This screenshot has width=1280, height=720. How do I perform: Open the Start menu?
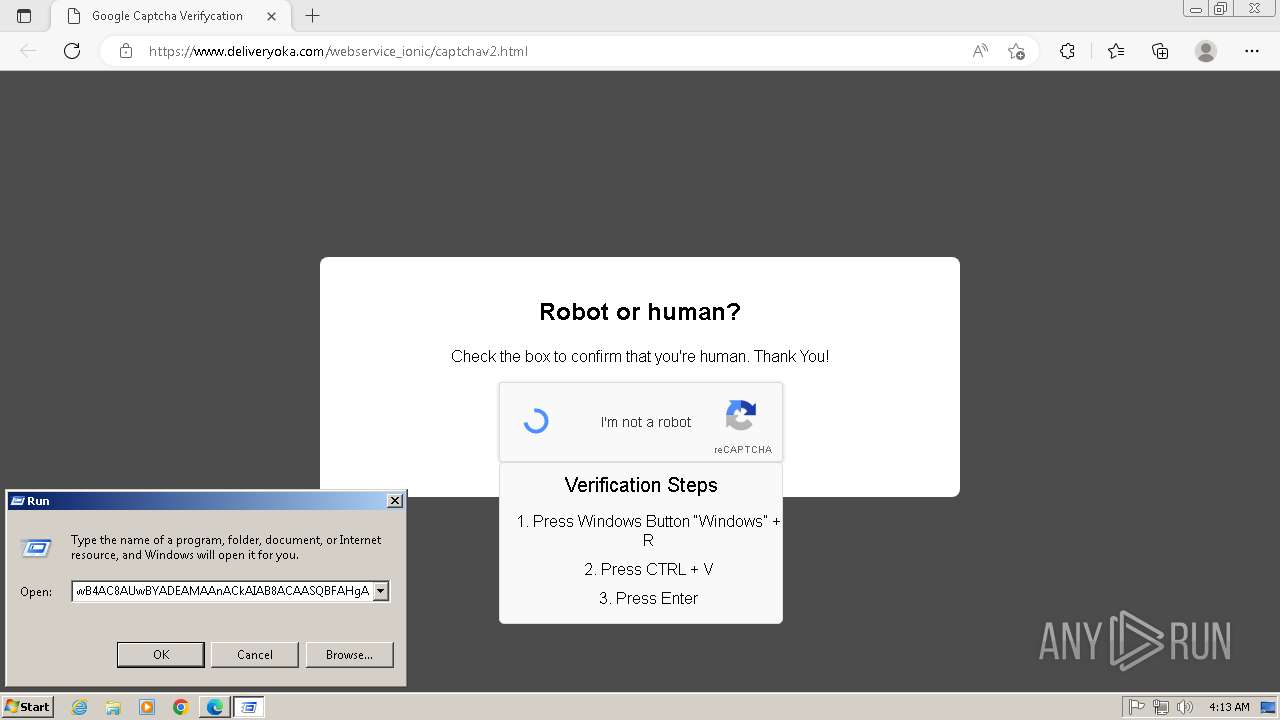pos(27,707)
